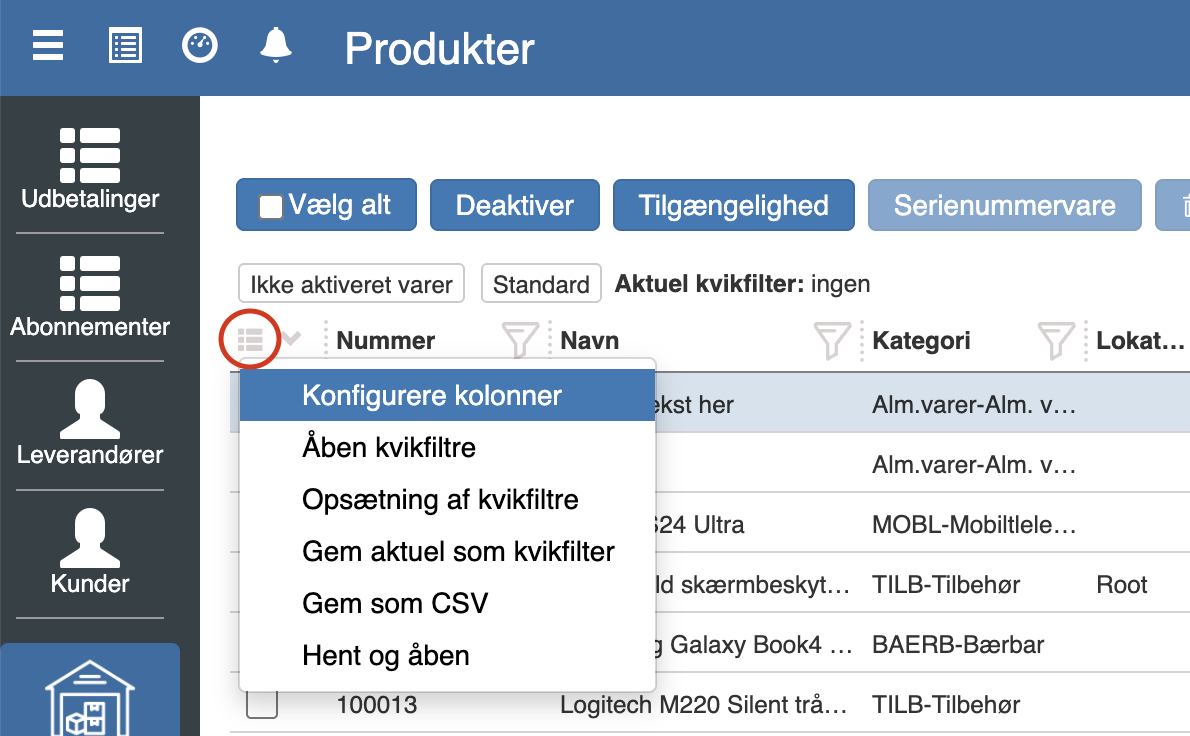1190x736 pixels.
Task: Open Leverandører section in sidebar
Action: [x=90, y=425]
